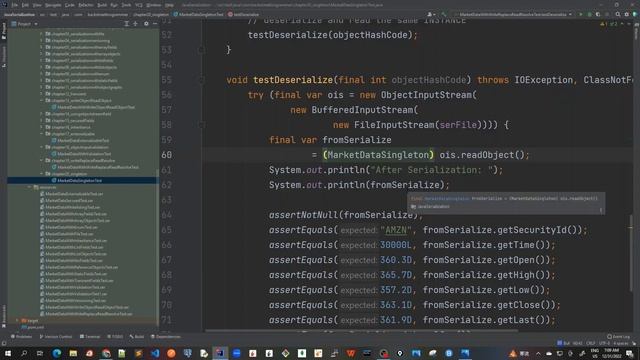Open Bookmarks tool window from left stripe
The image size is (640, 360).
pos(4,316)
